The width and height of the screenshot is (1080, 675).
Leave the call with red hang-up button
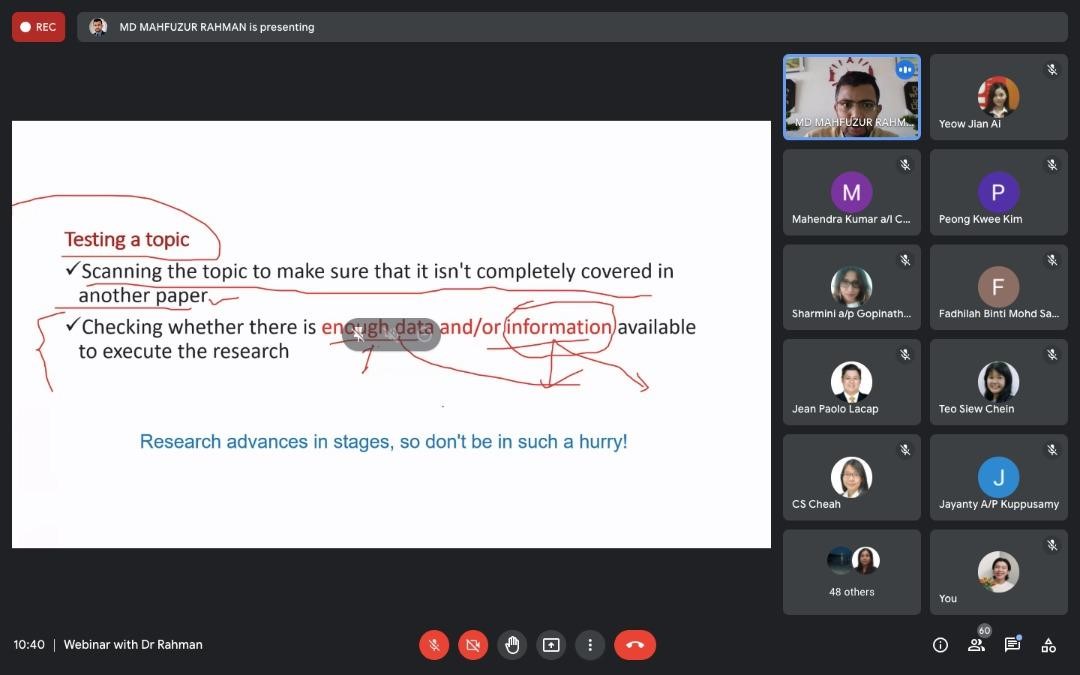(x=635, y=645)
